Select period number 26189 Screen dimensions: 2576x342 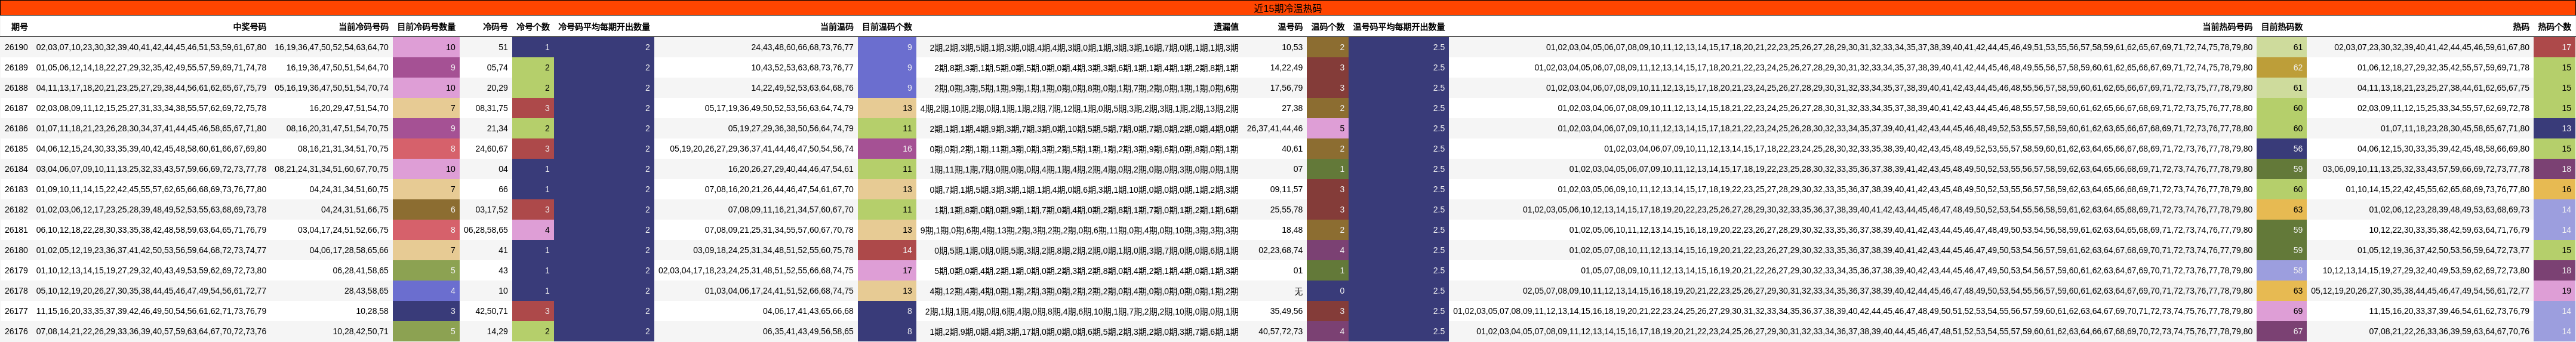point(16,68)
